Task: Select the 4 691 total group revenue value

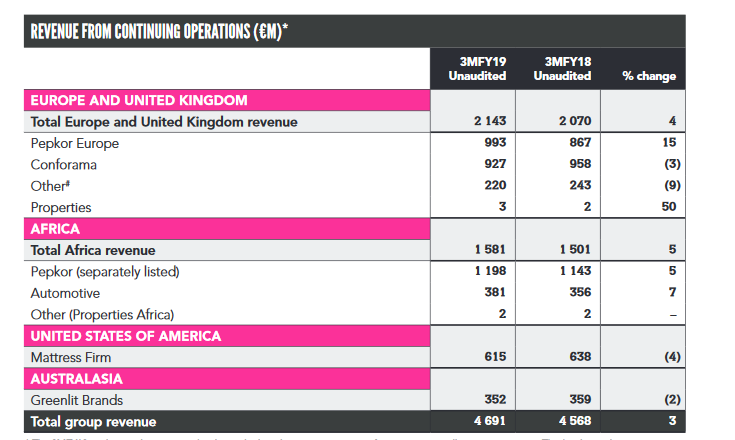Action: [490, 422]
